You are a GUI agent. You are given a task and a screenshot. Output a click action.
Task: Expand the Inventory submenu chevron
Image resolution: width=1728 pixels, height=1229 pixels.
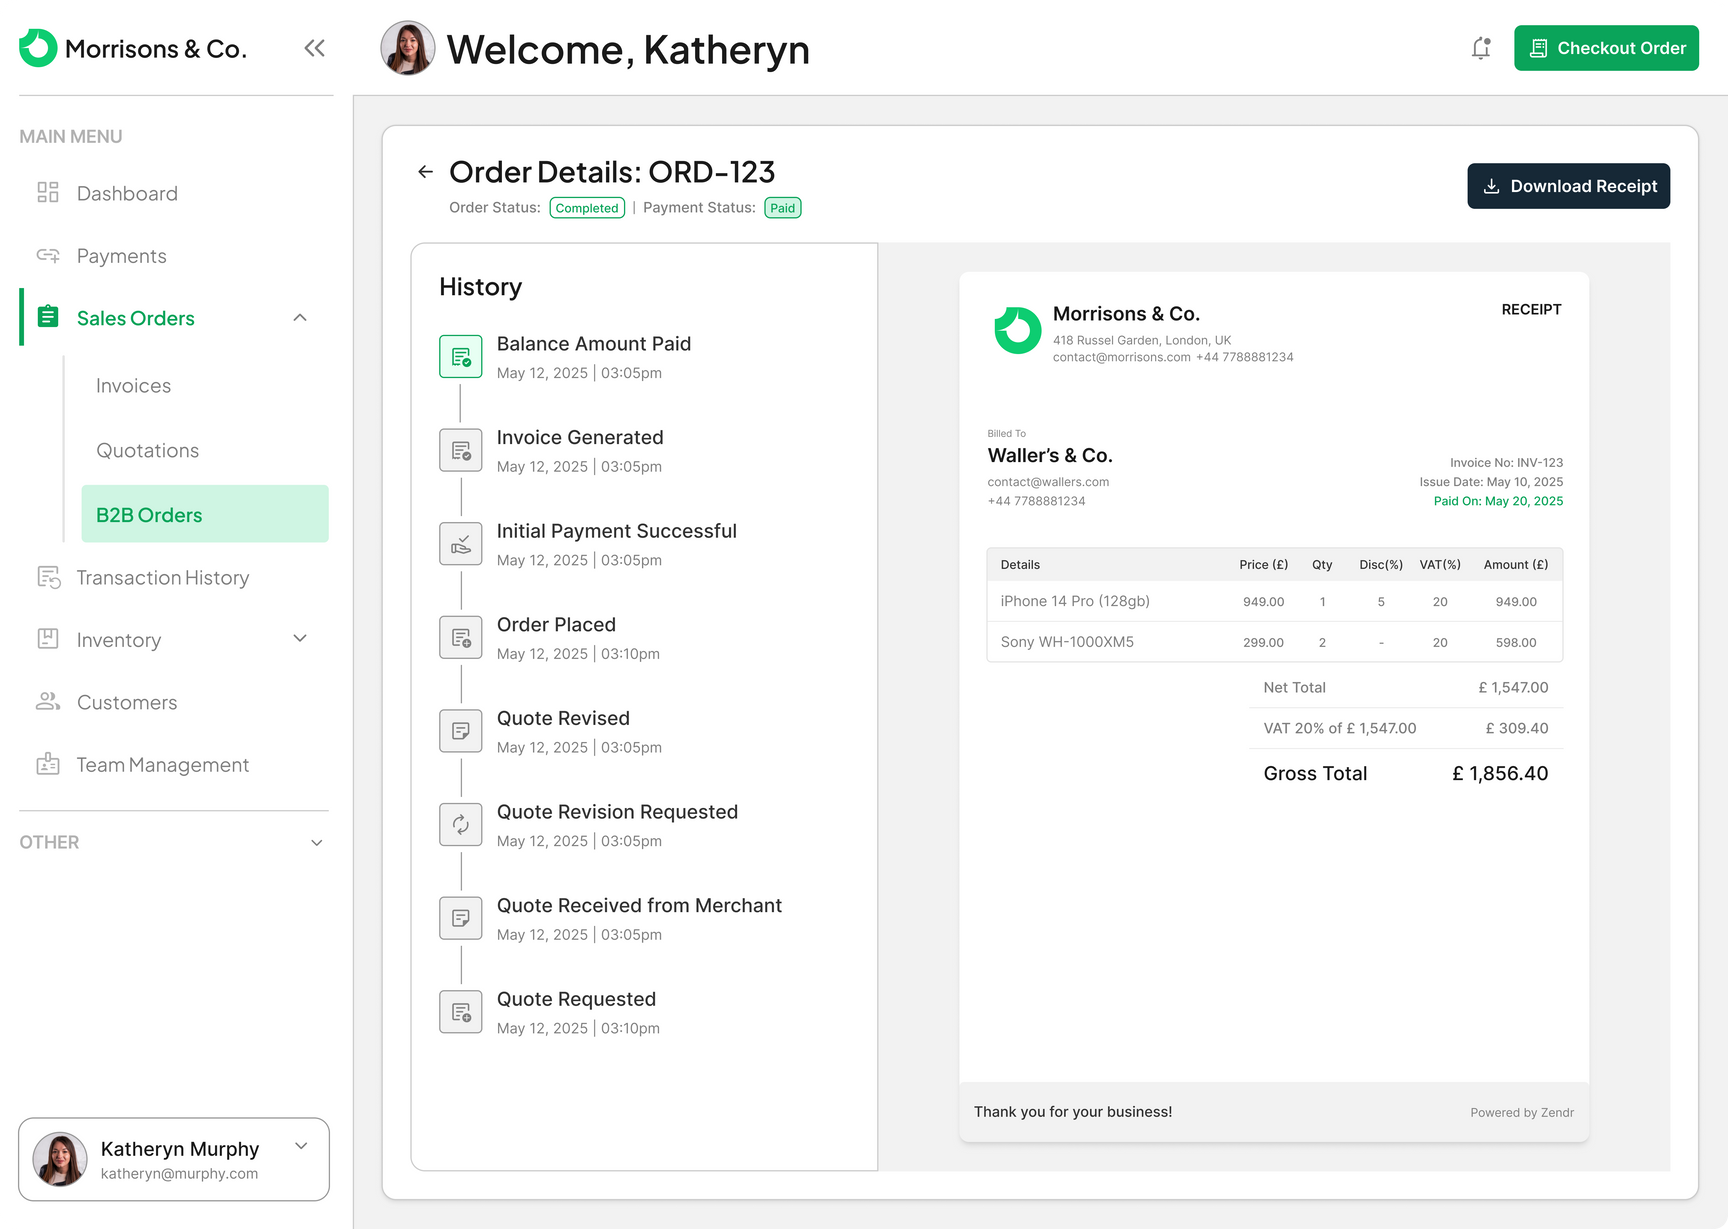(300, 639)
